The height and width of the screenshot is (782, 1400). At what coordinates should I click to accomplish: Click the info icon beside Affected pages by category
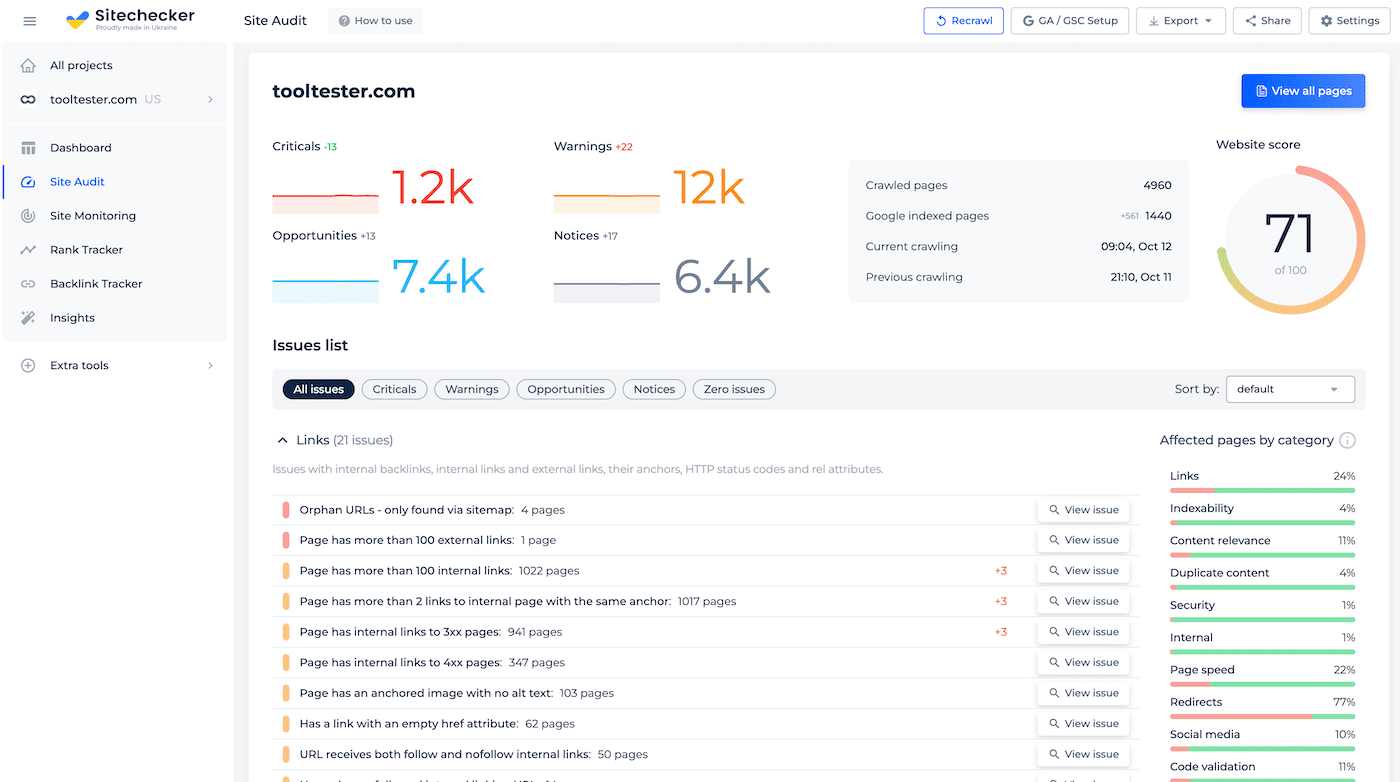point(1347,440)
